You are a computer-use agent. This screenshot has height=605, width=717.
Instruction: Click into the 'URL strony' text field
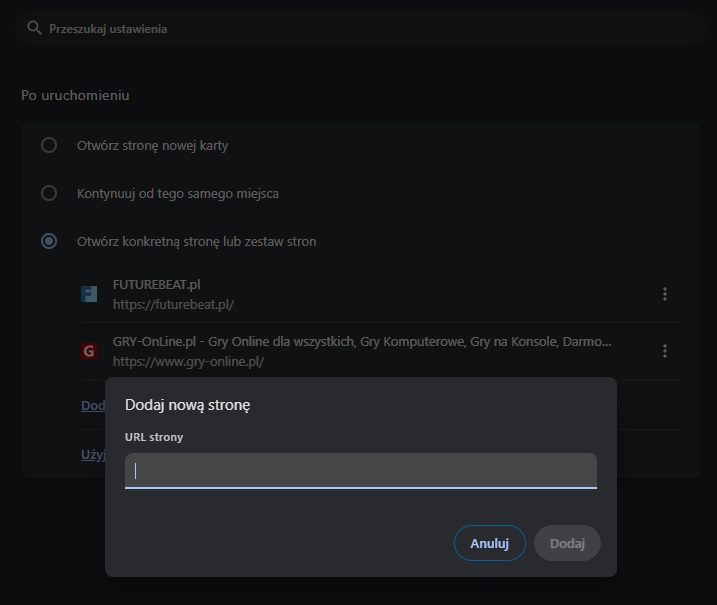(360, 470)
